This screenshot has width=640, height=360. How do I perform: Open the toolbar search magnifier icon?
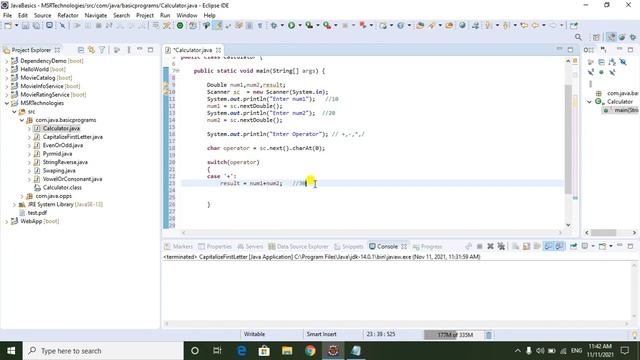click(x=578, y=37)
